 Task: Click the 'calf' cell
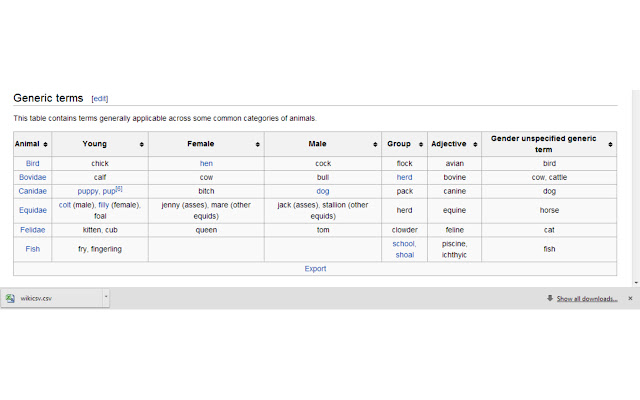click(100, 177)
